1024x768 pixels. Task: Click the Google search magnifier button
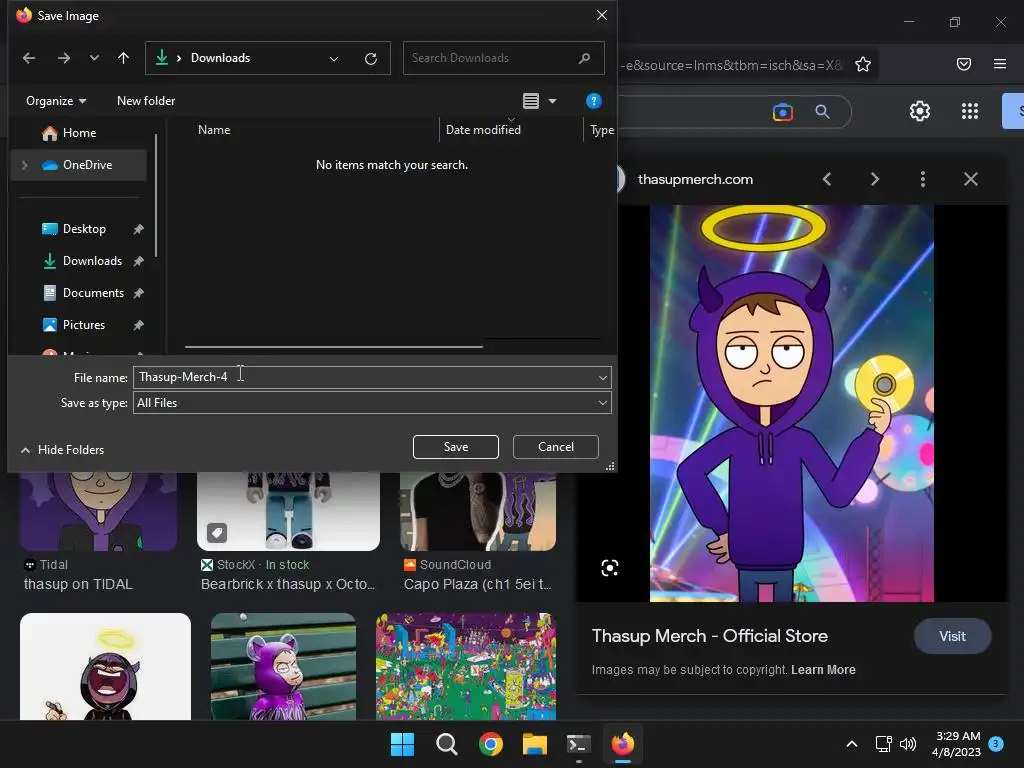pyautogui.click(x=822, y=112)
